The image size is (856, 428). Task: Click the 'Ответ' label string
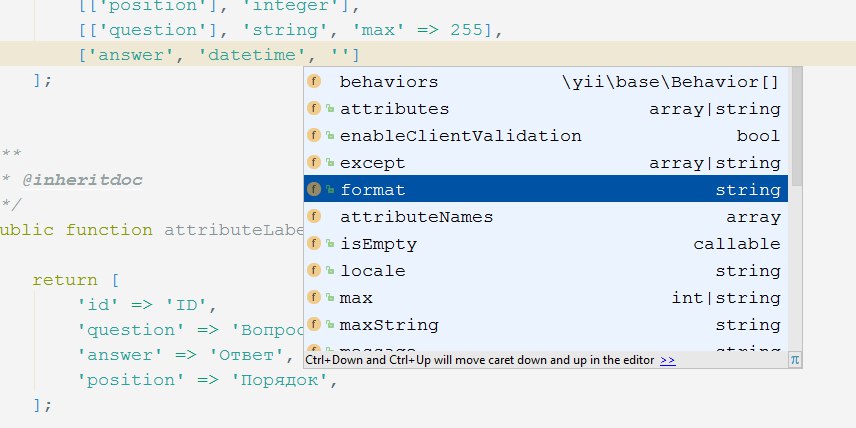point(246,355)
